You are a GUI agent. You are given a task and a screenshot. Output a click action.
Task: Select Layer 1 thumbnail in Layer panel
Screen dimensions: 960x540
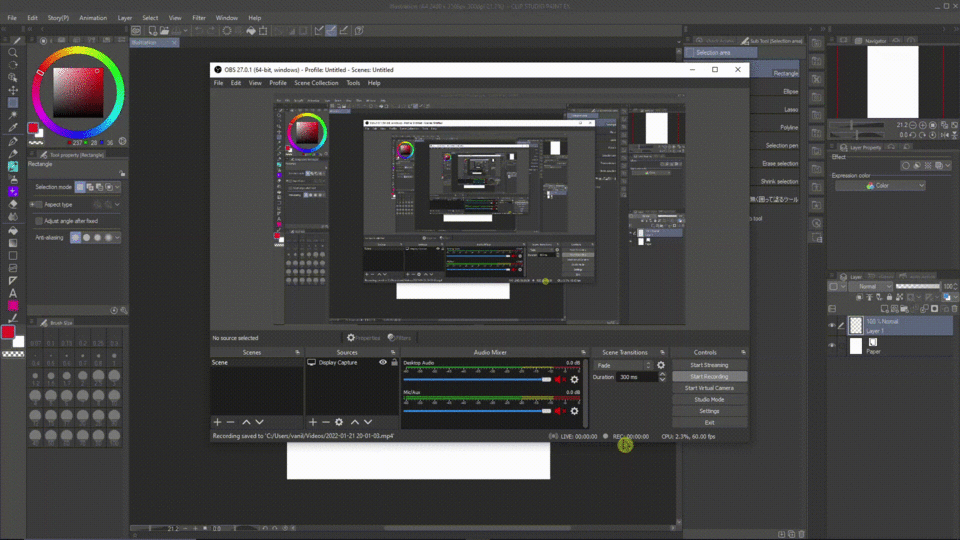click(856, 326)
